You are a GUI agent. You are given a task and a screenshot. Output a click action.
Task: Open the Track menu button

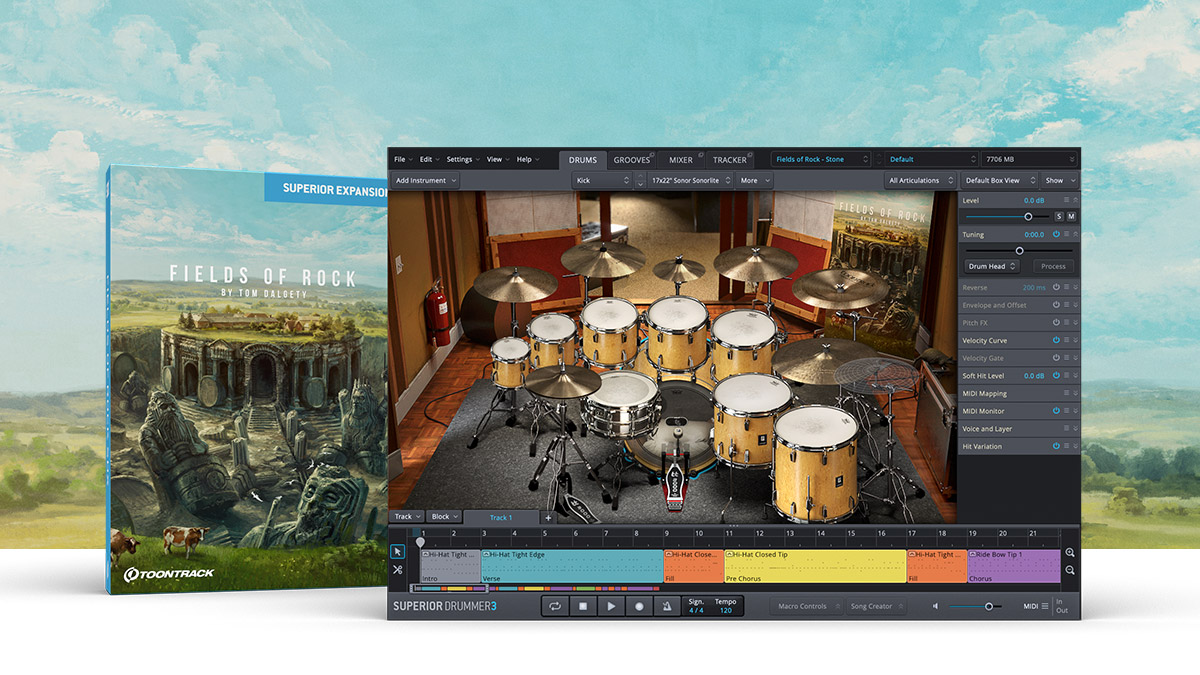click(x=407, y=517)
